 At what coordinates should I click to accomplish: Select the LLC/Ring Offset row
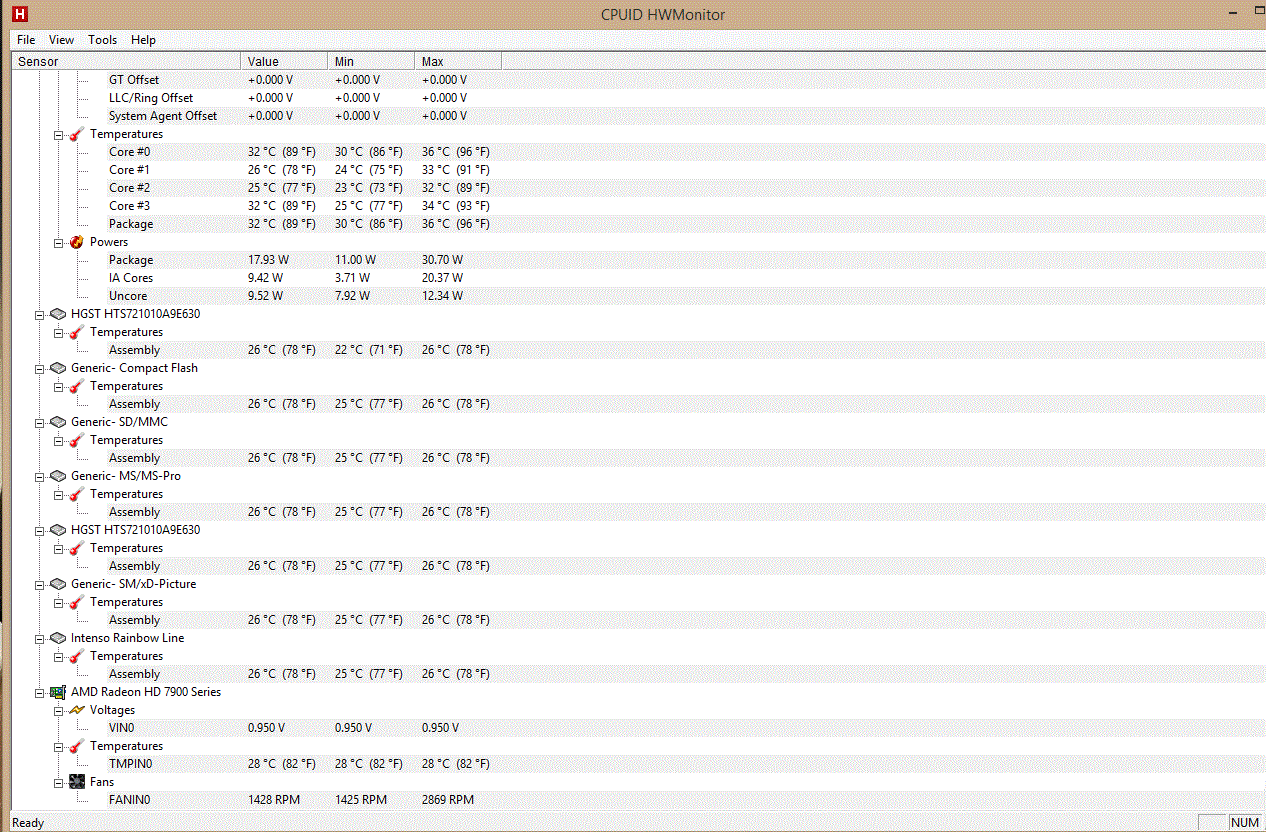[637, 98]
